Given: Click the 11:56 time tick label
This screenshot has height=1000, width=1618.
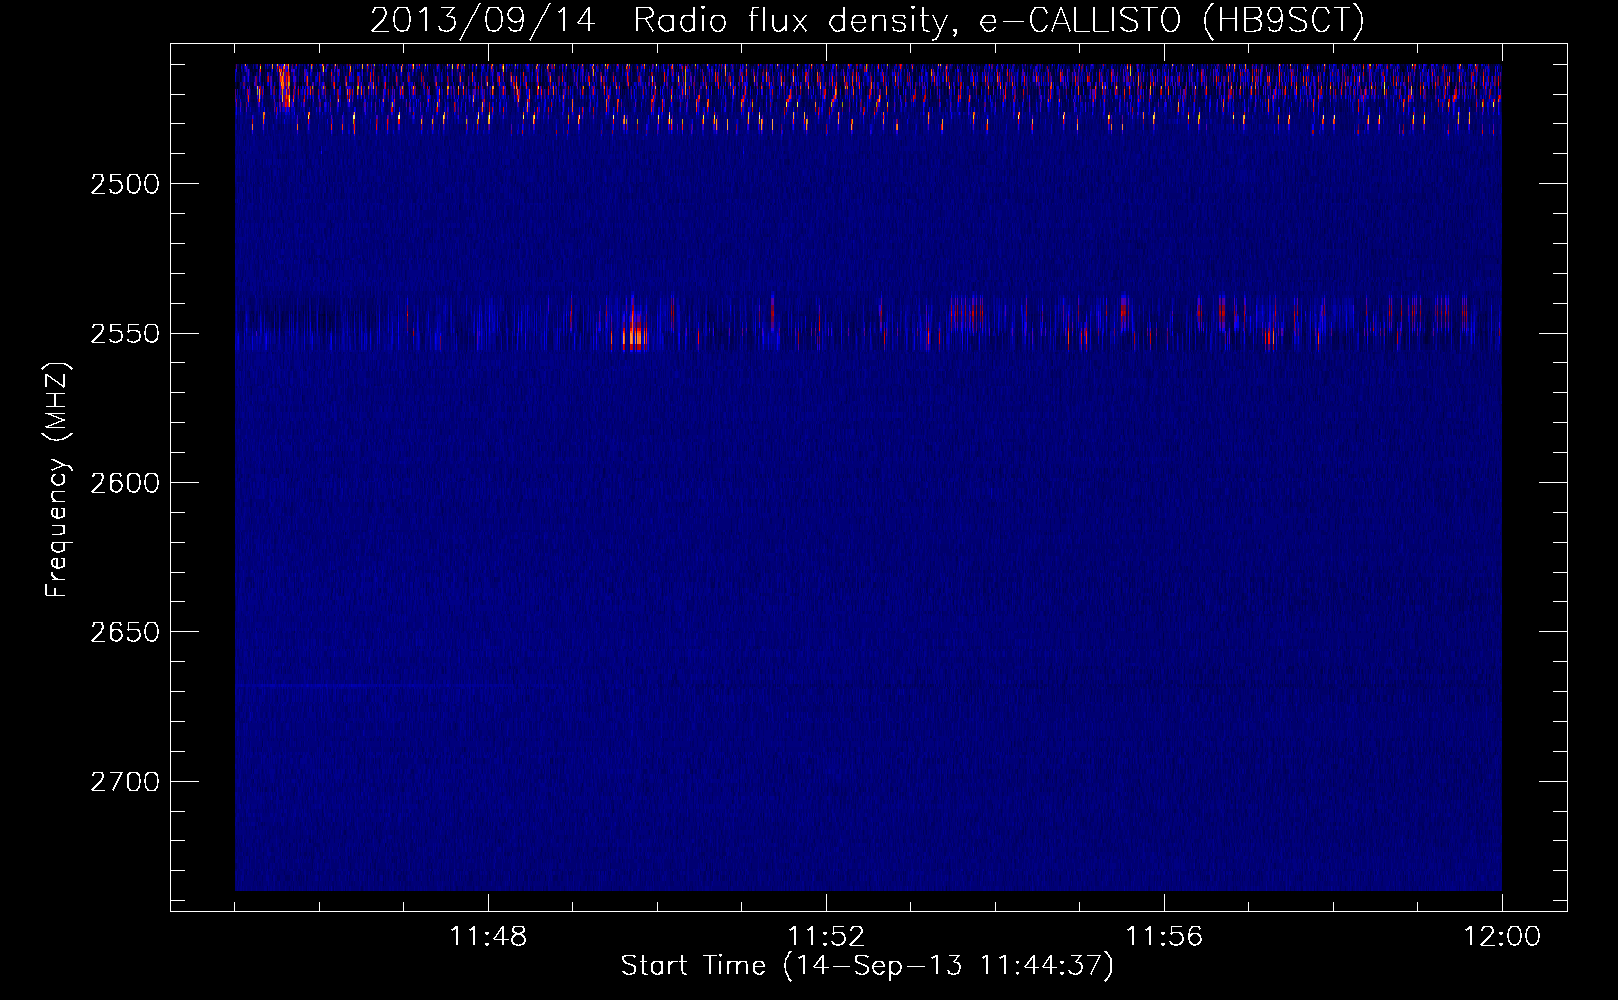Looking at the screenshot, I should click(1164, 937).
